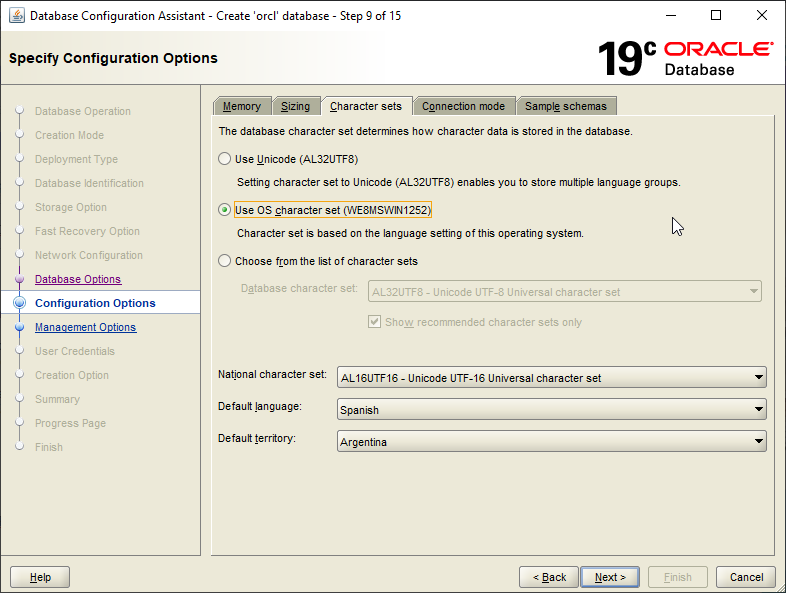Click the User Credentials step label
Viewport: 786px width, 593px height.
[75, 351]
